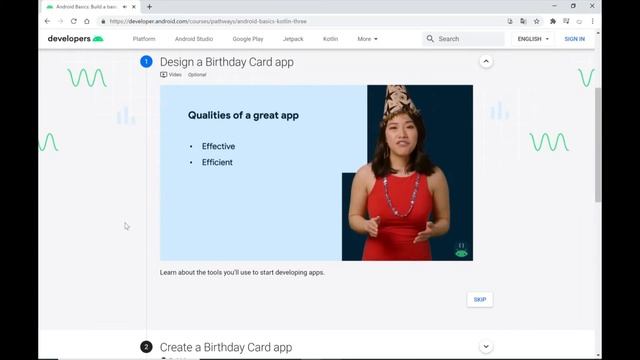Click the translate page icon
This screenshot has height=360, width=640.
coord(523,21)
